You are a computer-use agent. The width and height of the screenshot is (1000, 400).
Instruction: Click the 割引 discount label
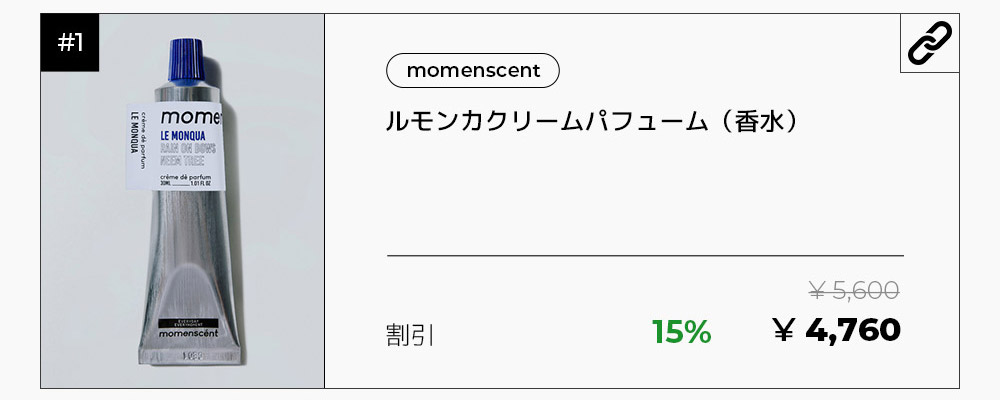(x=410, y=334)
